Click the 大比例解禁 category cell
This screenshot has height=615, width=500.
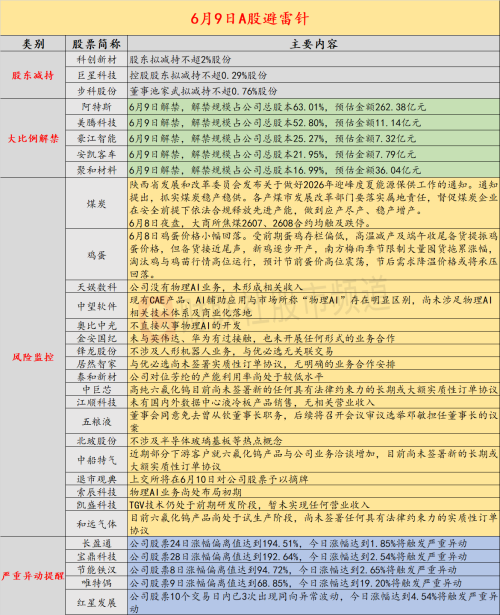click(x=33, y=138)
